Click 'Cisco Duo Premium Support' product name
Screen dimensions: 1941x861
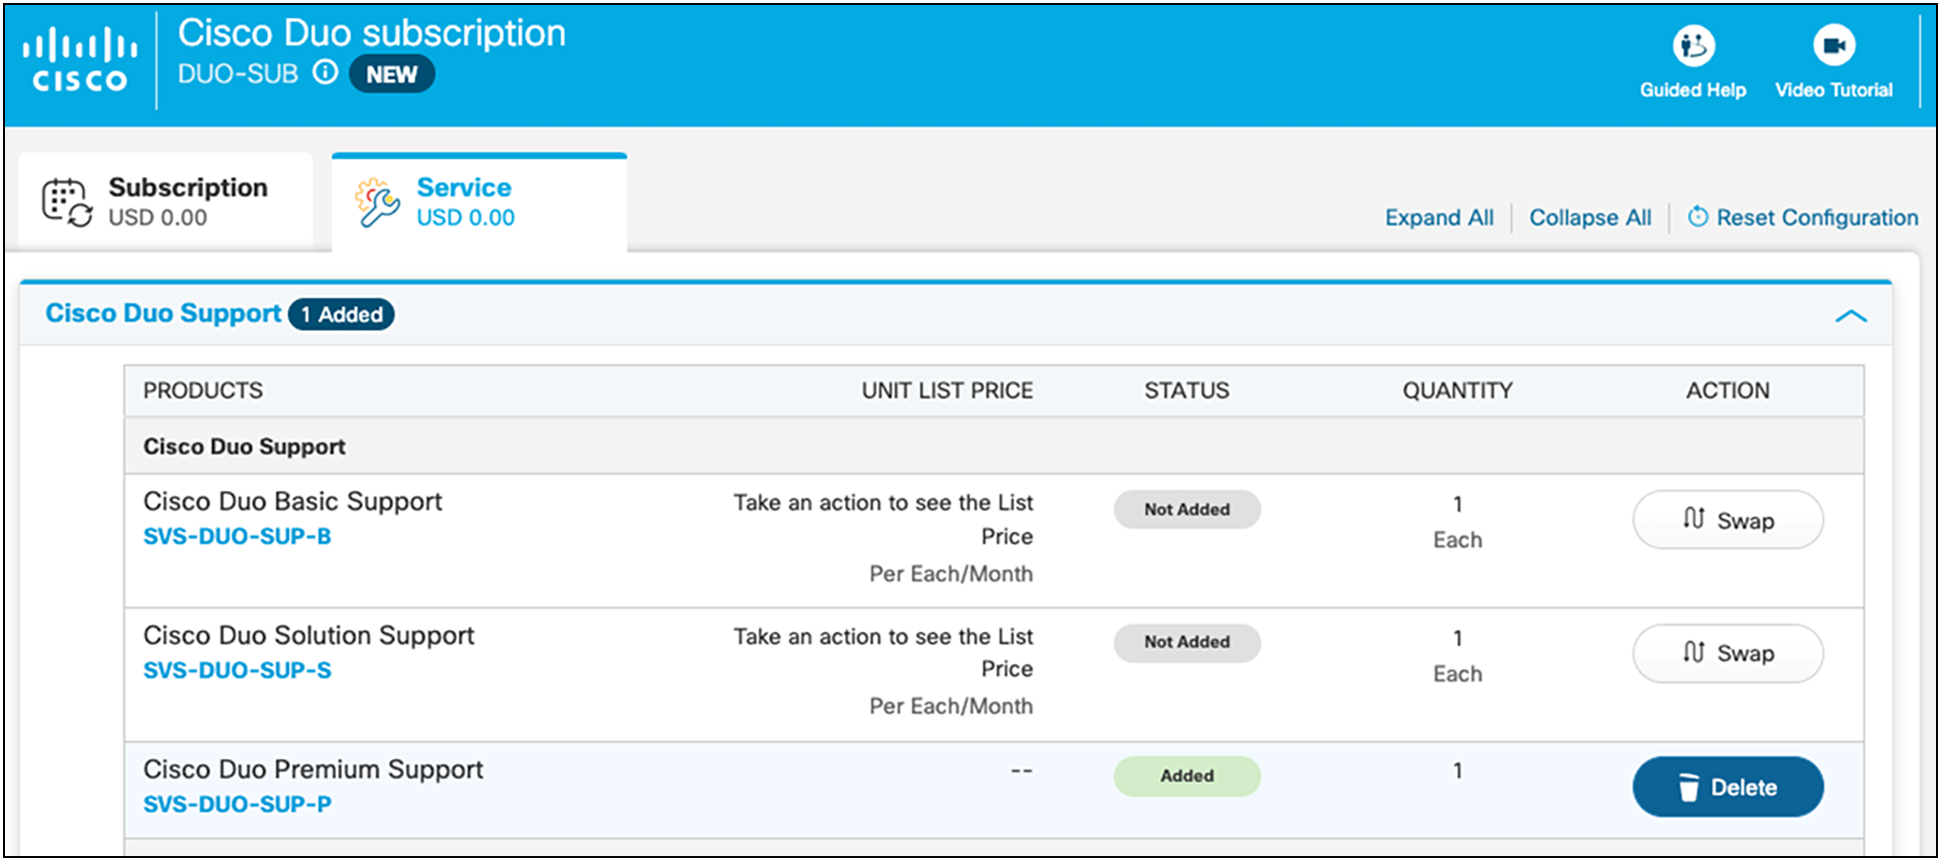click(x=313, y=769)
